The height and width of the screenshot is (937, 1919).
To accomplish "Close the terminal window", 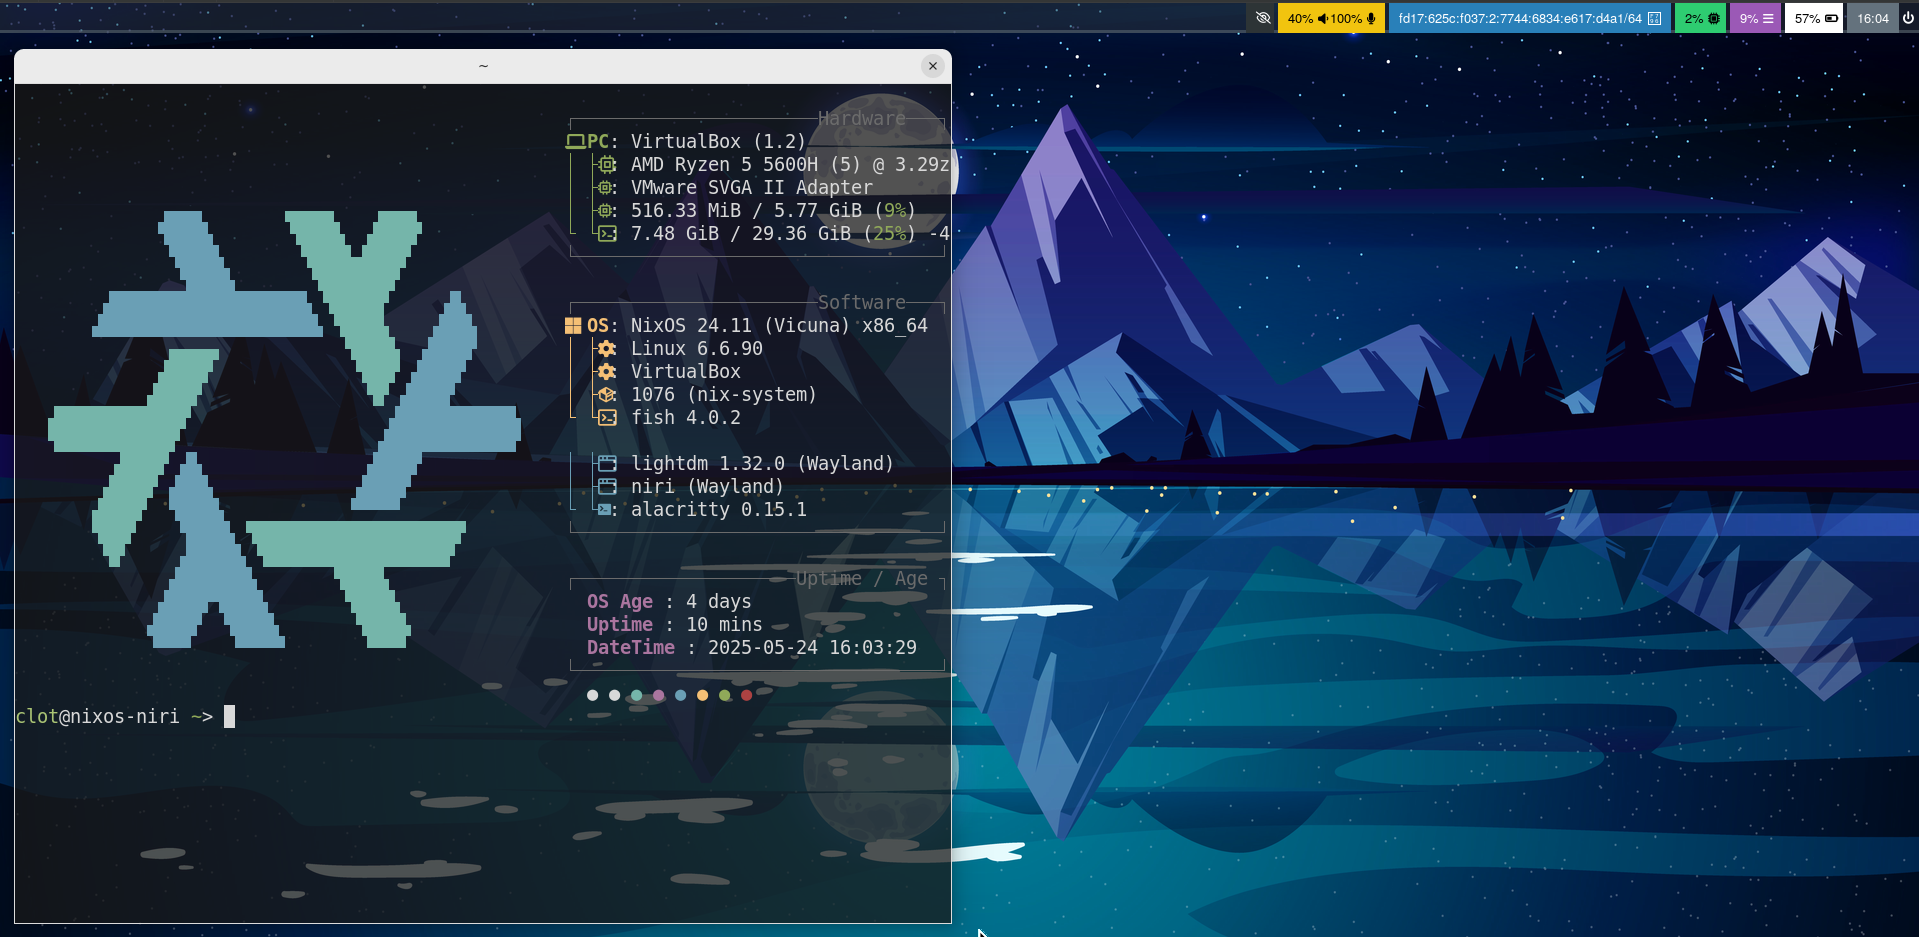I will tap(933, 66).
